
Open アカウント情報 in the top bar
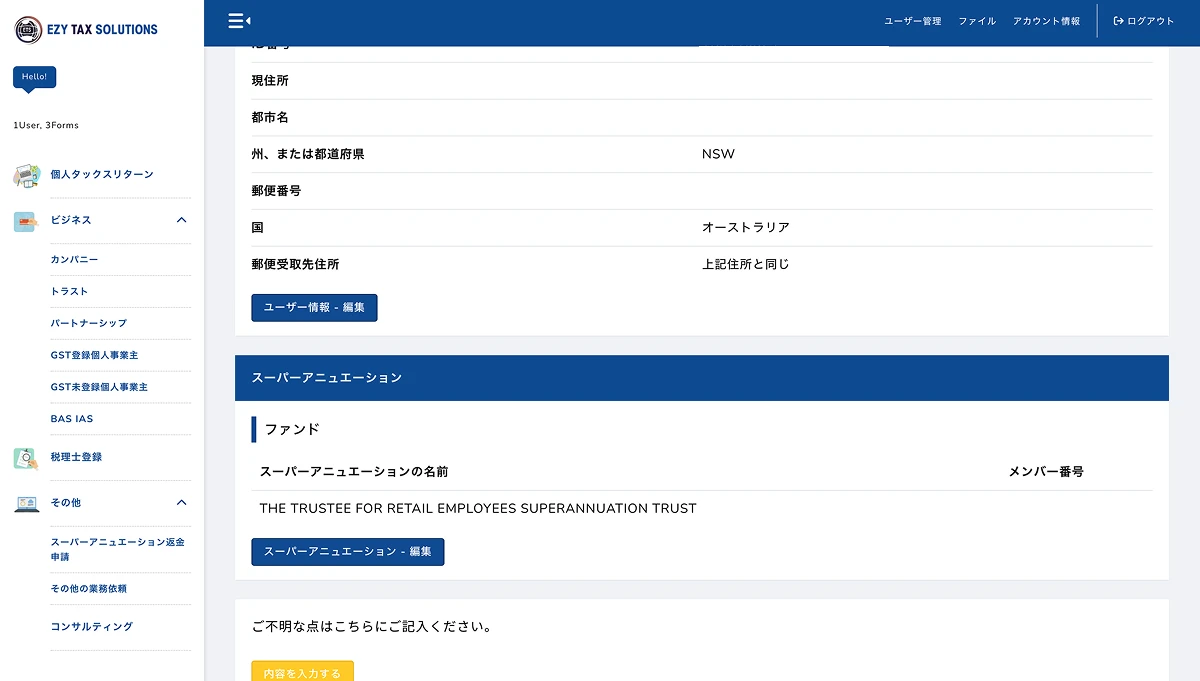[x=1046, y=21]
